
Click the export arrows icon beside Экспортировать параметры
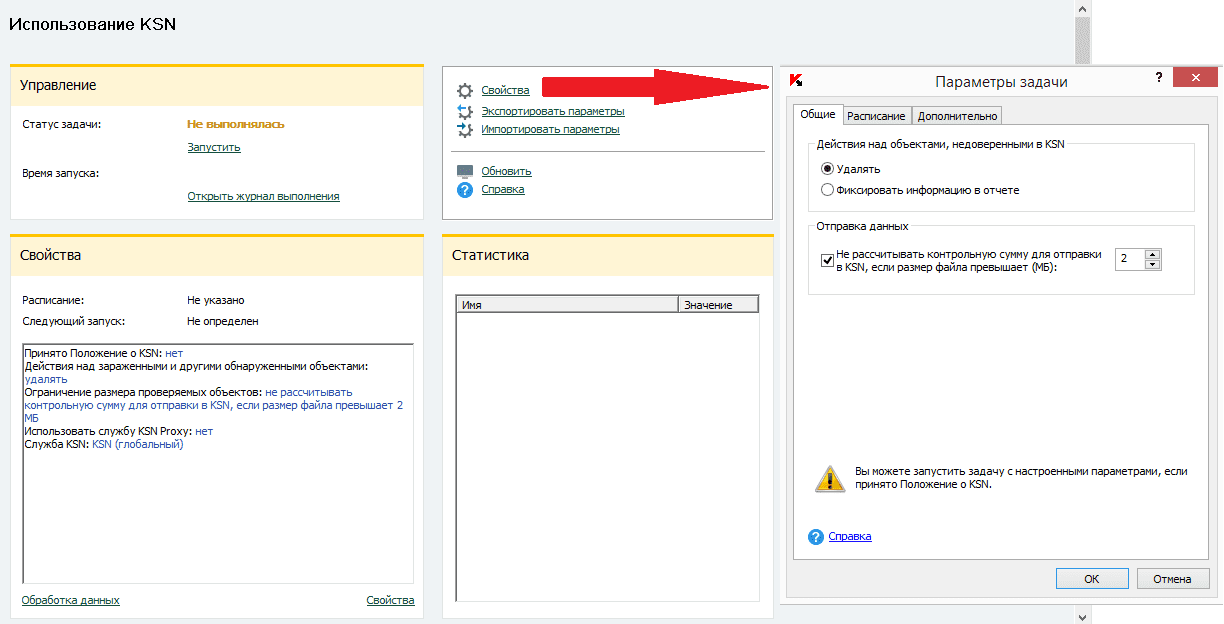464,111
